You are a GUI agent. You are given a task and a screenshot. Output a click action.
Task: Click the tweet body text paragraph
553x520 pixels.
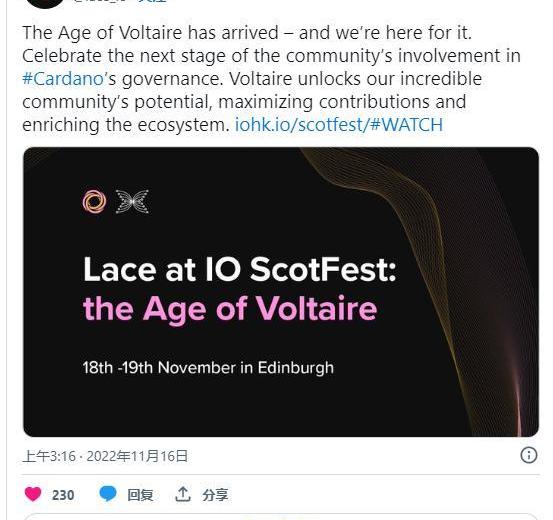(271, 79)
